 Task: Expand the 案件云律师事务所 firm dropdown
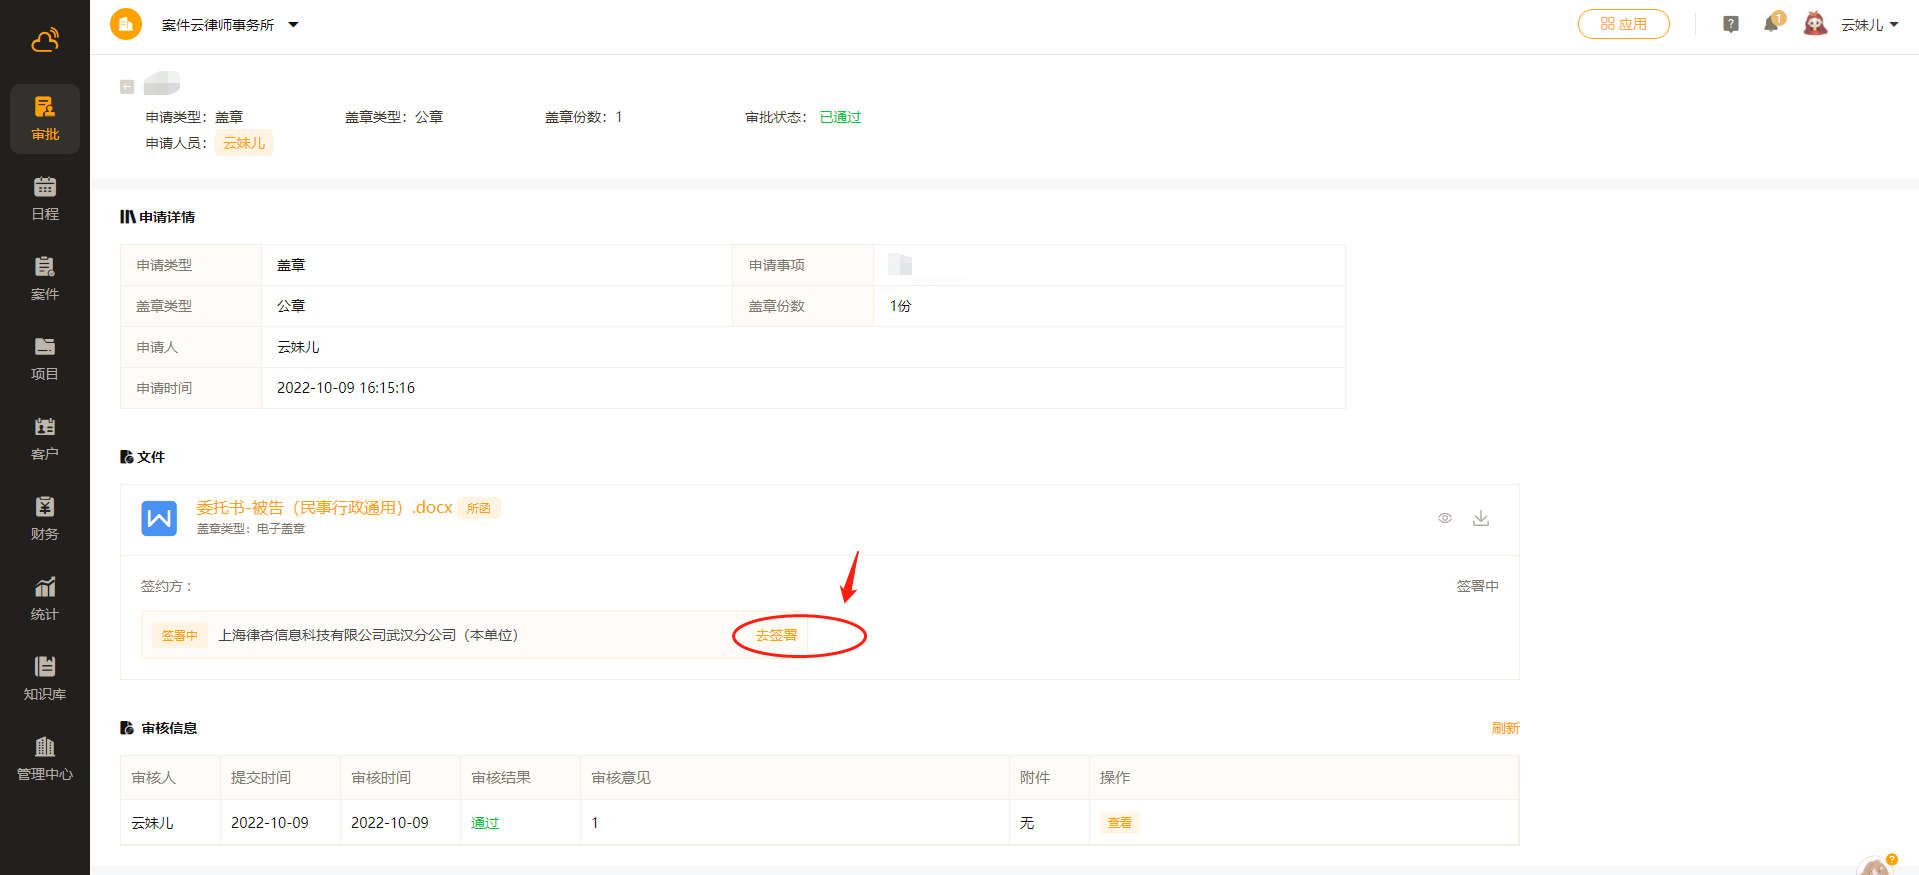coord(293,25)
